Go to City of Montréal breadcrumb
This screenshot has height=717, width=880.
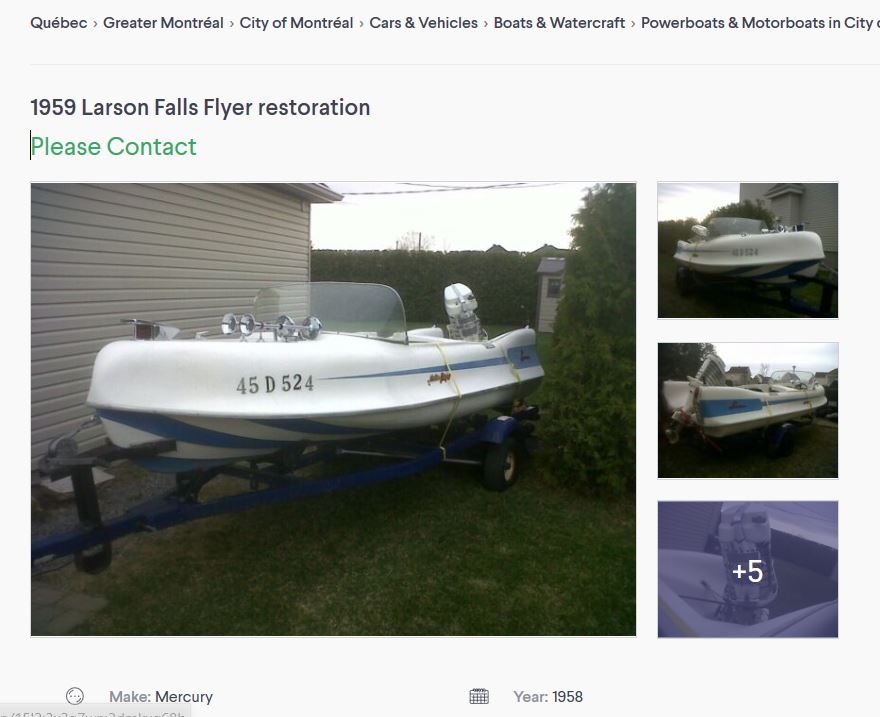[296, 23]
